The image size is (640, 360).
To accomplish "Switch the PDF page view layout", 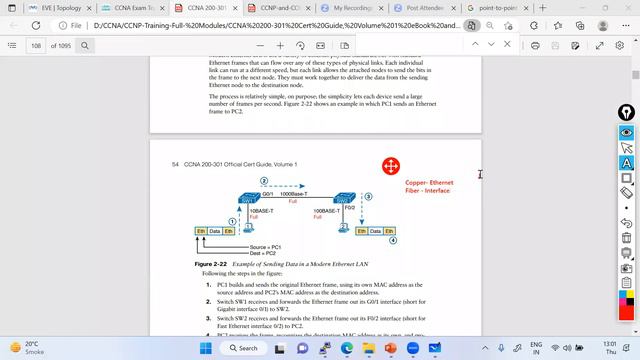I will coord(344,46).
